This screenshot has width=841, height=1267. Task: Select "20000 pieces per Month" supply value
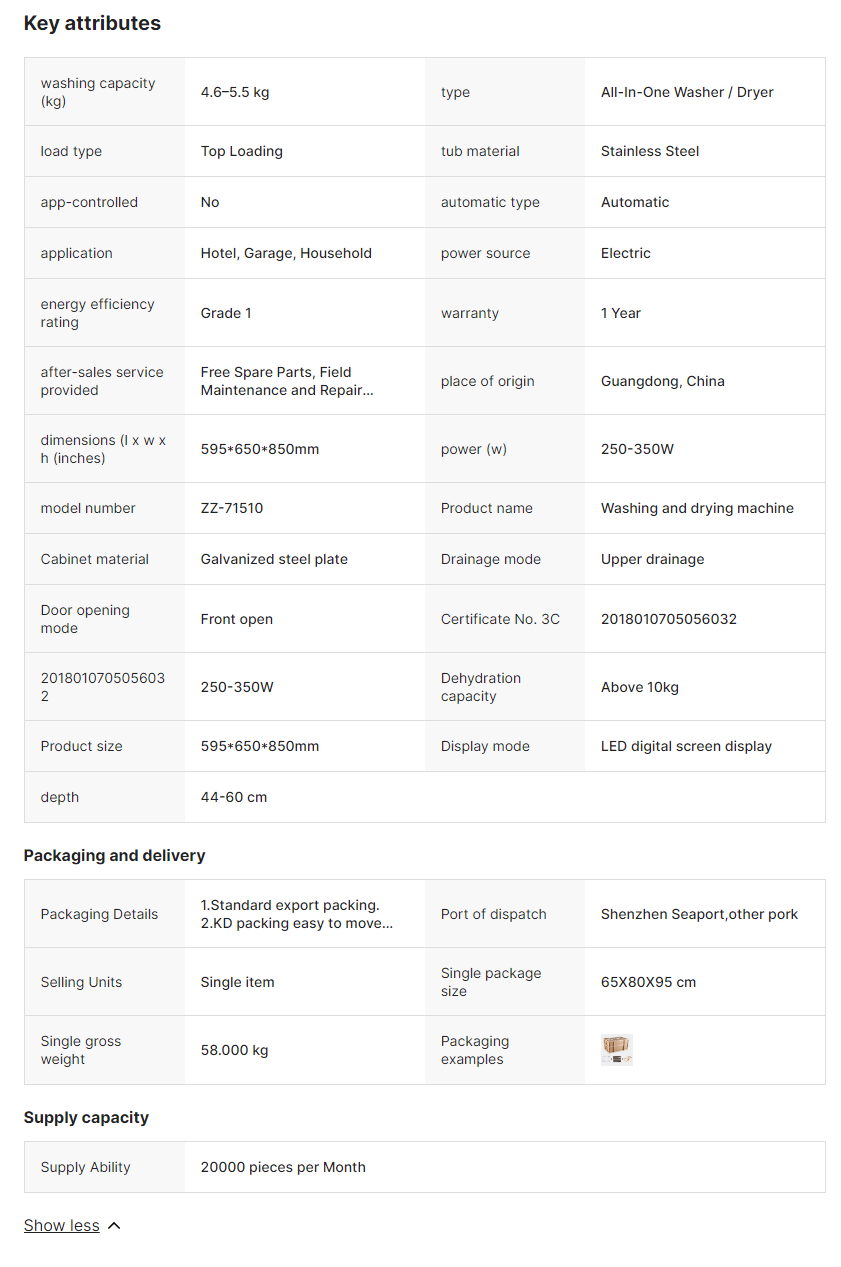point(283,1167)
